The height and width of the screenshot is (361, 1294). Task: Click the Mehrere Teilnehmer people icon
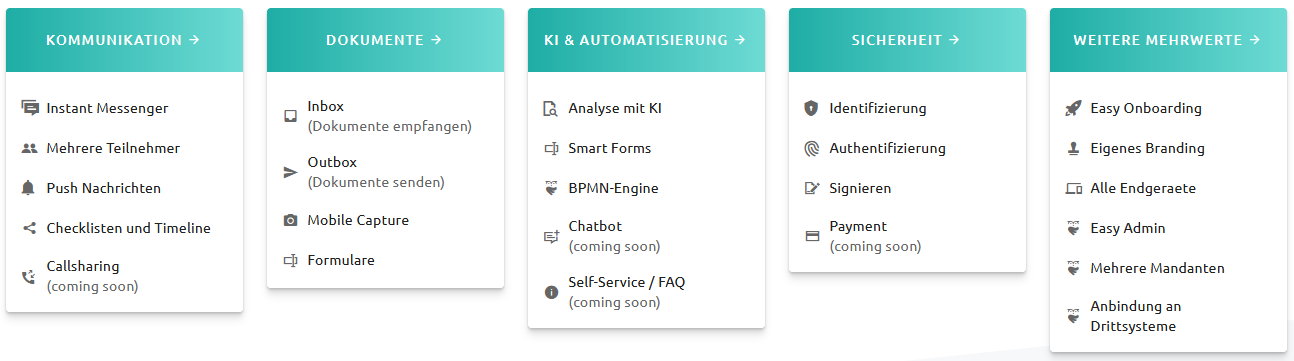point(30,148)
